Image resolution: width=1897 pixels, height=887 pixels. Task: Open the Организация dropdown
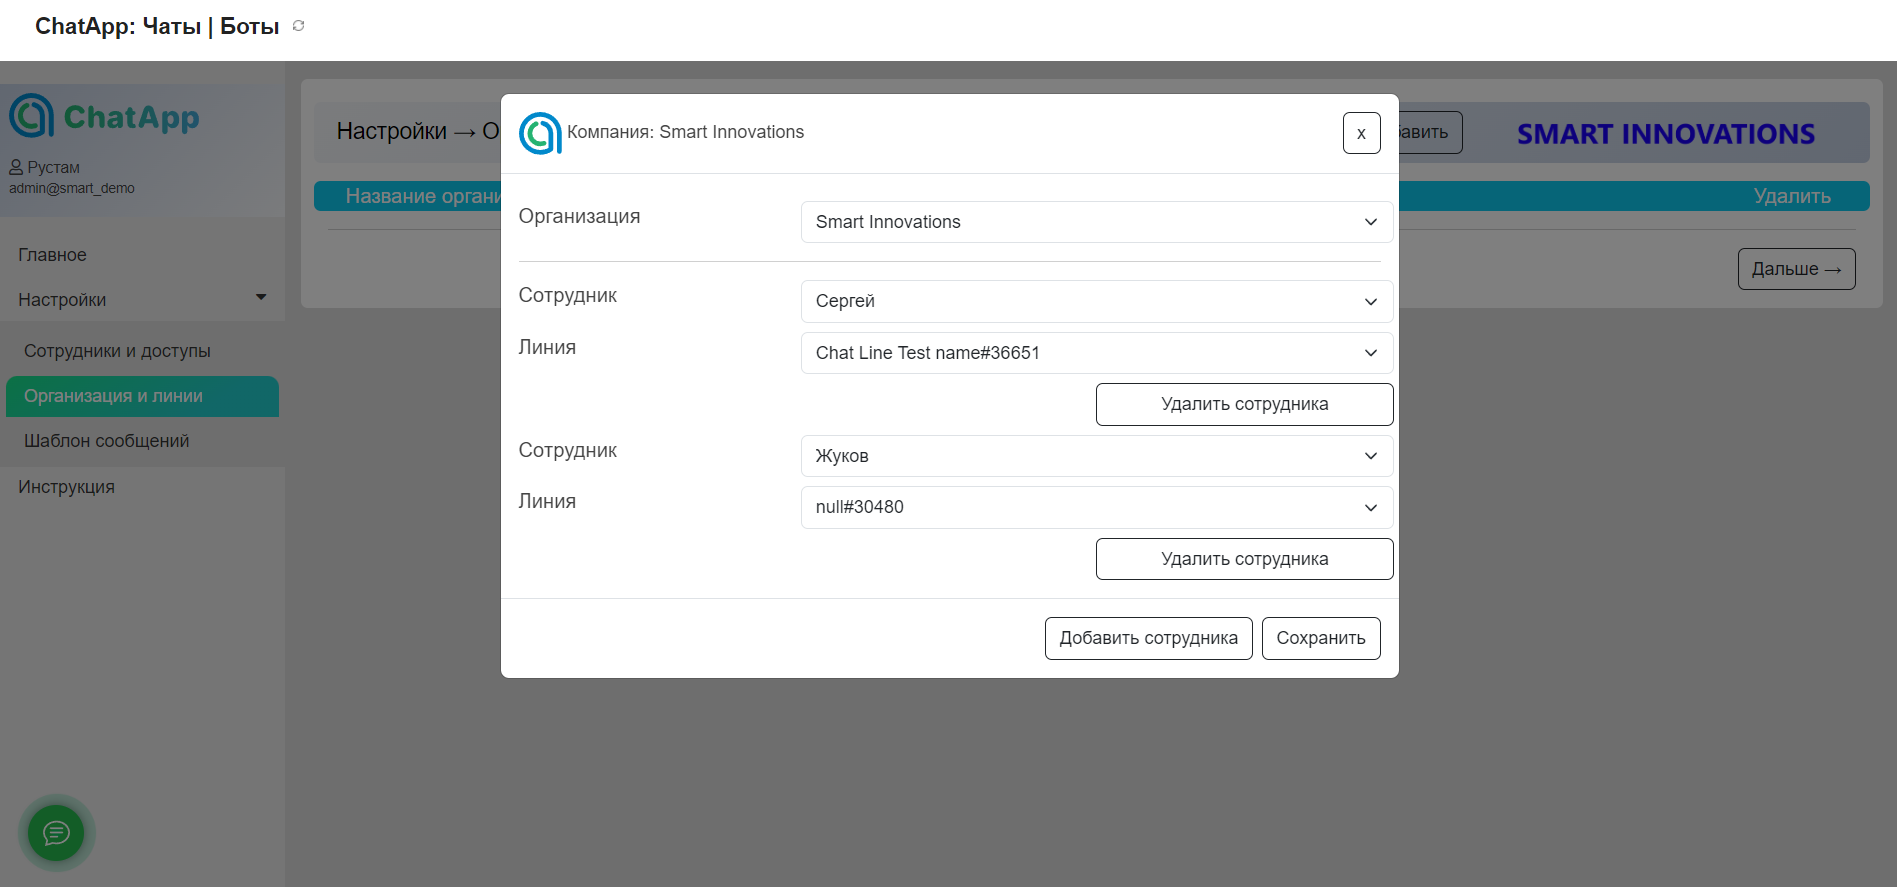point(1096,222)
